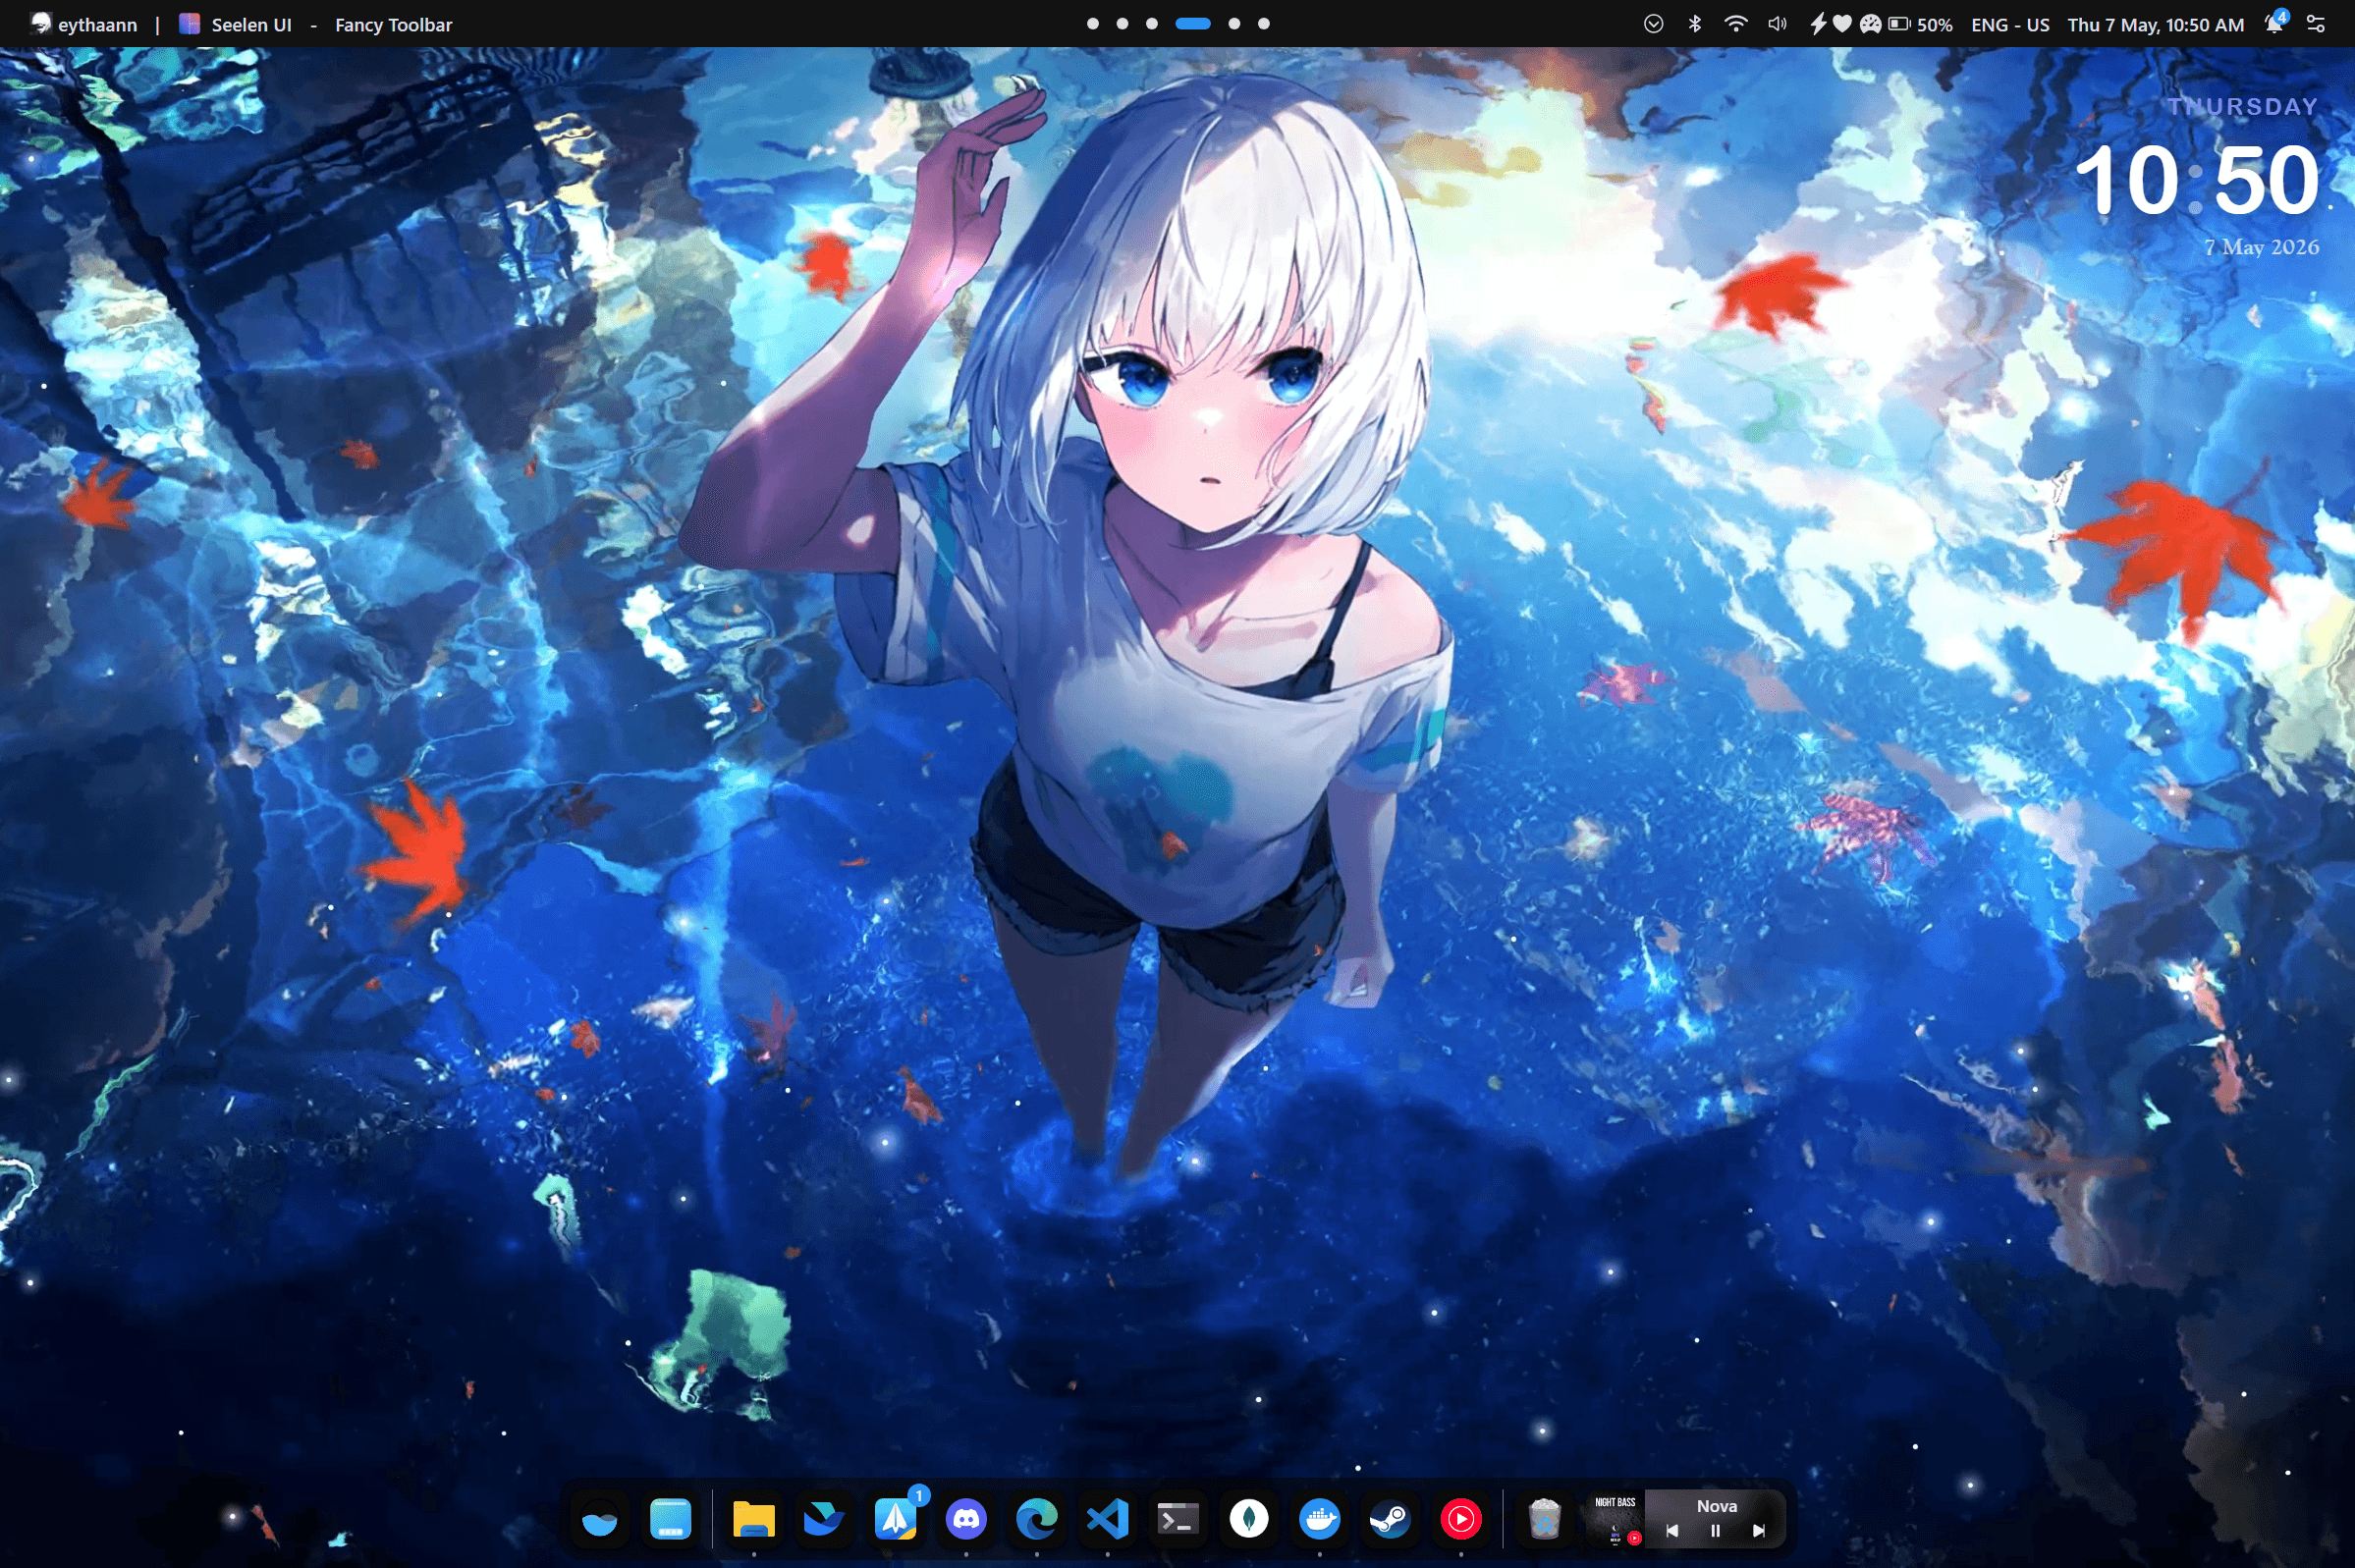The width and height of the screenshot is (2355, 1568).
Task: Launch Visual Studio Code from the dock
Action: click(x=1108, y=1520)
